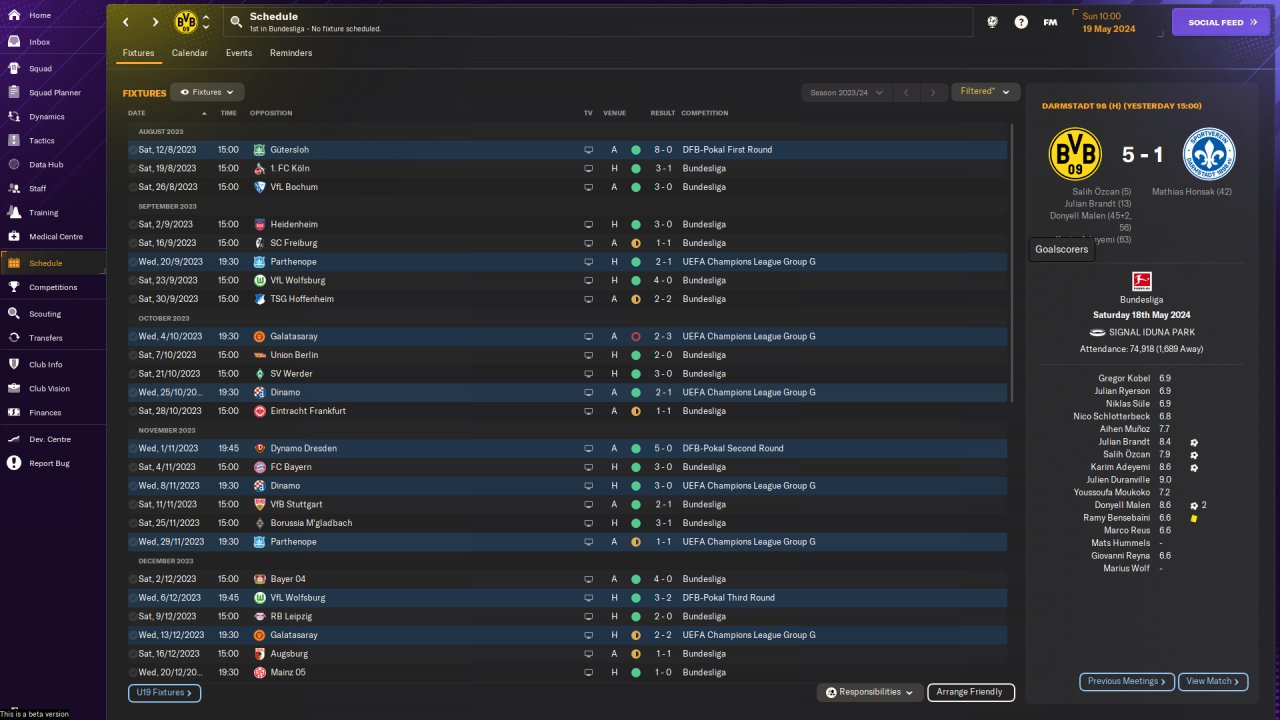
Task: Expand the Filtered dropdown
Action: tap(985, 92)
